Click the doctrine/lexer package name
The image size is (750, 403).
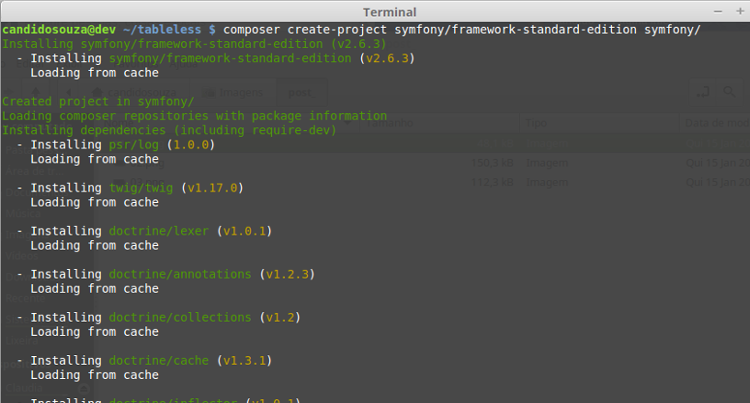tap(159, 231)
